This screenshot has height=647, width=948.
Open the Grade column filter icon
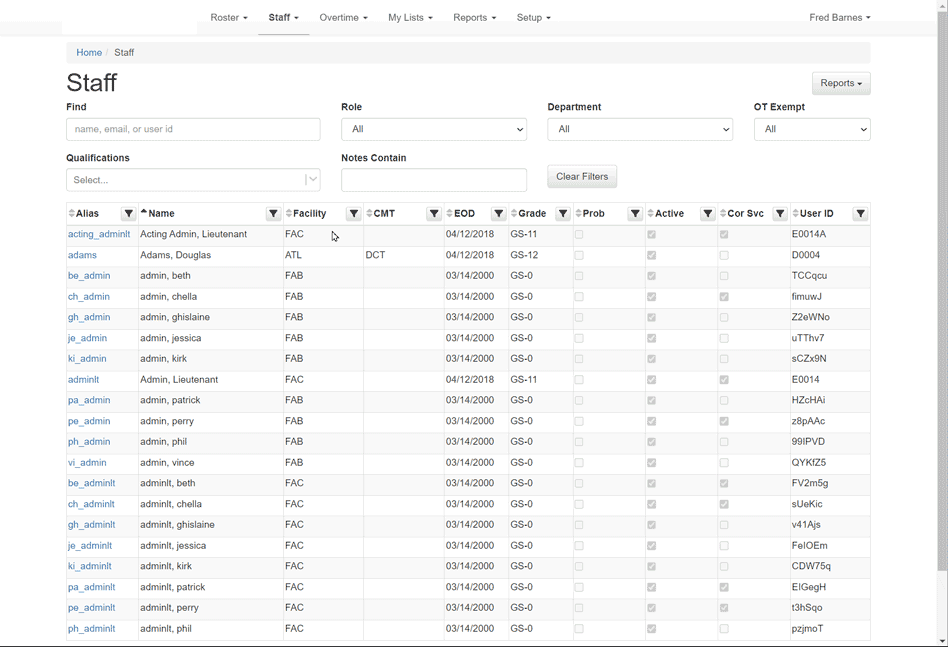click(563, 214)
